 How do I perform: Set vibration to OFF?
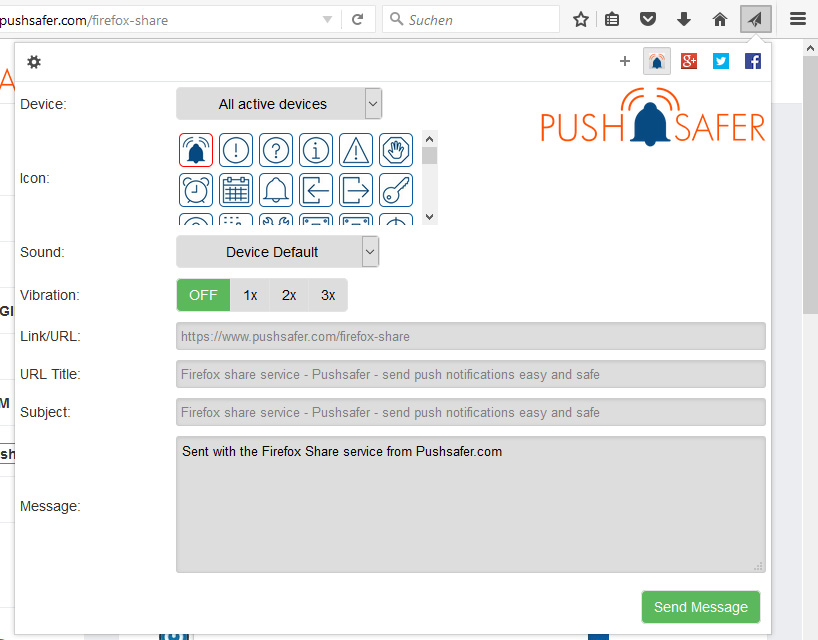203,295
